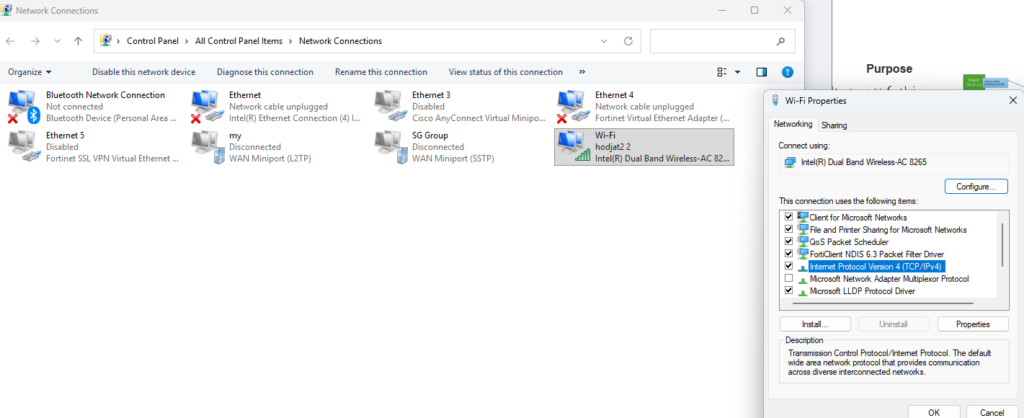Expand the view options dropdown arrow

click(738, 72)
